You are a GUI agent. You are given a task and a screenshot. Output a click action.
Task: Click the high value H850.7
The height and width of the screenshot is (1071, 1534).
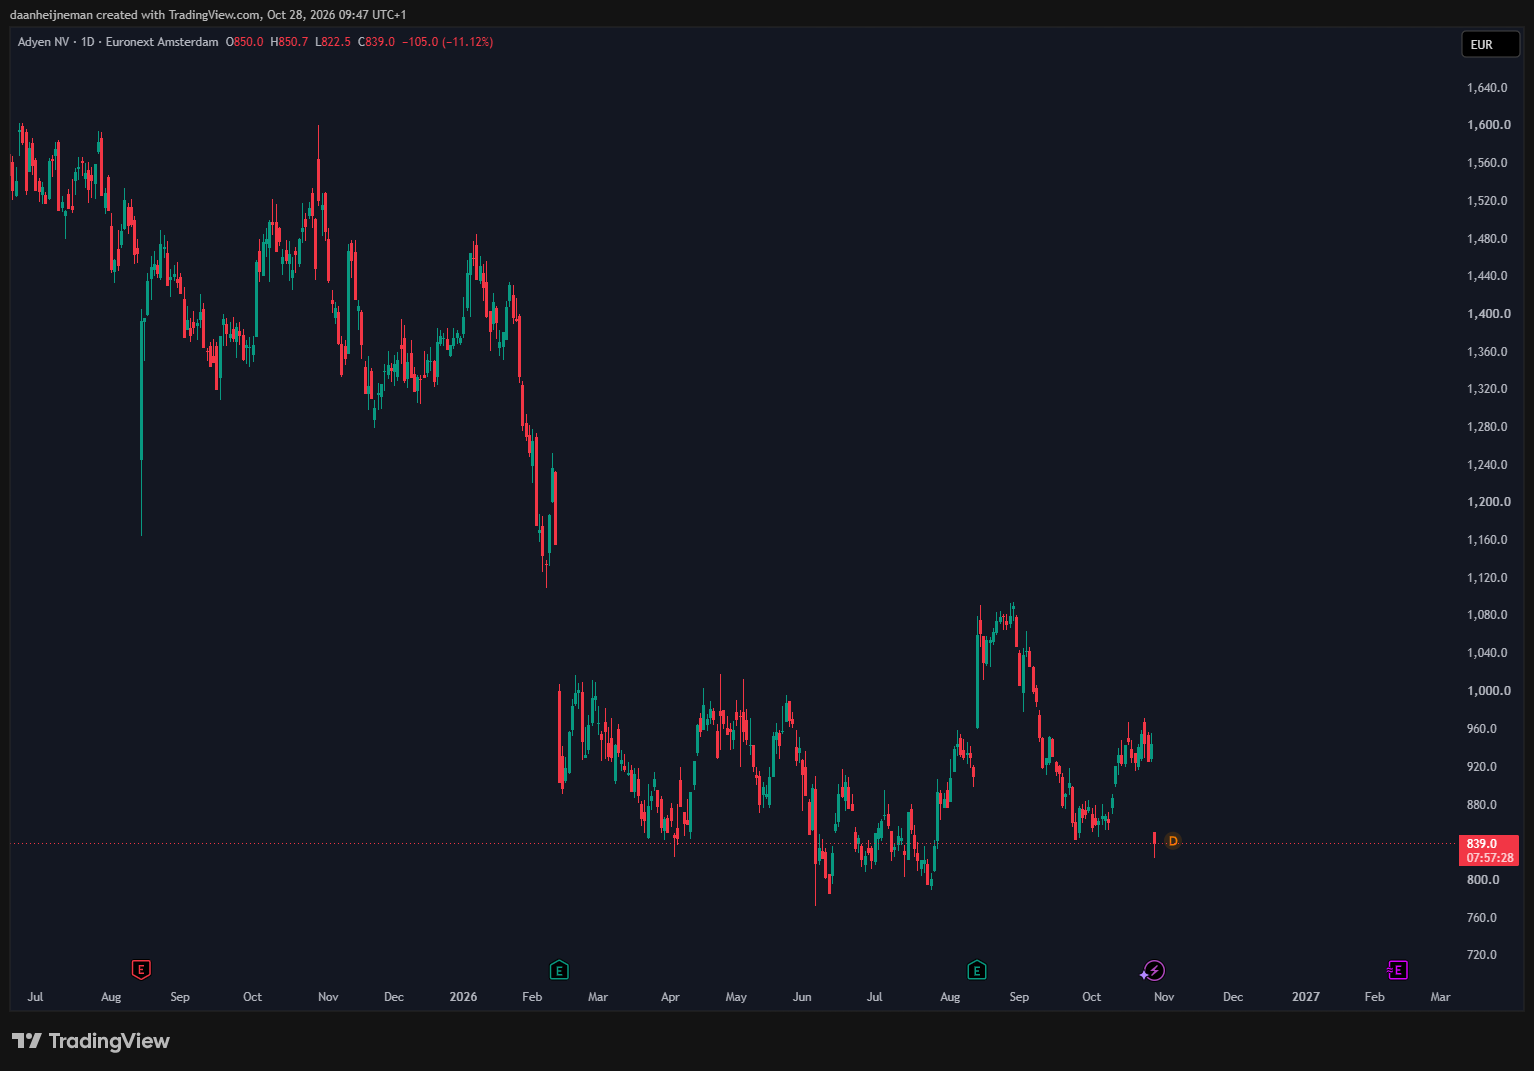(x=289, y=42)
